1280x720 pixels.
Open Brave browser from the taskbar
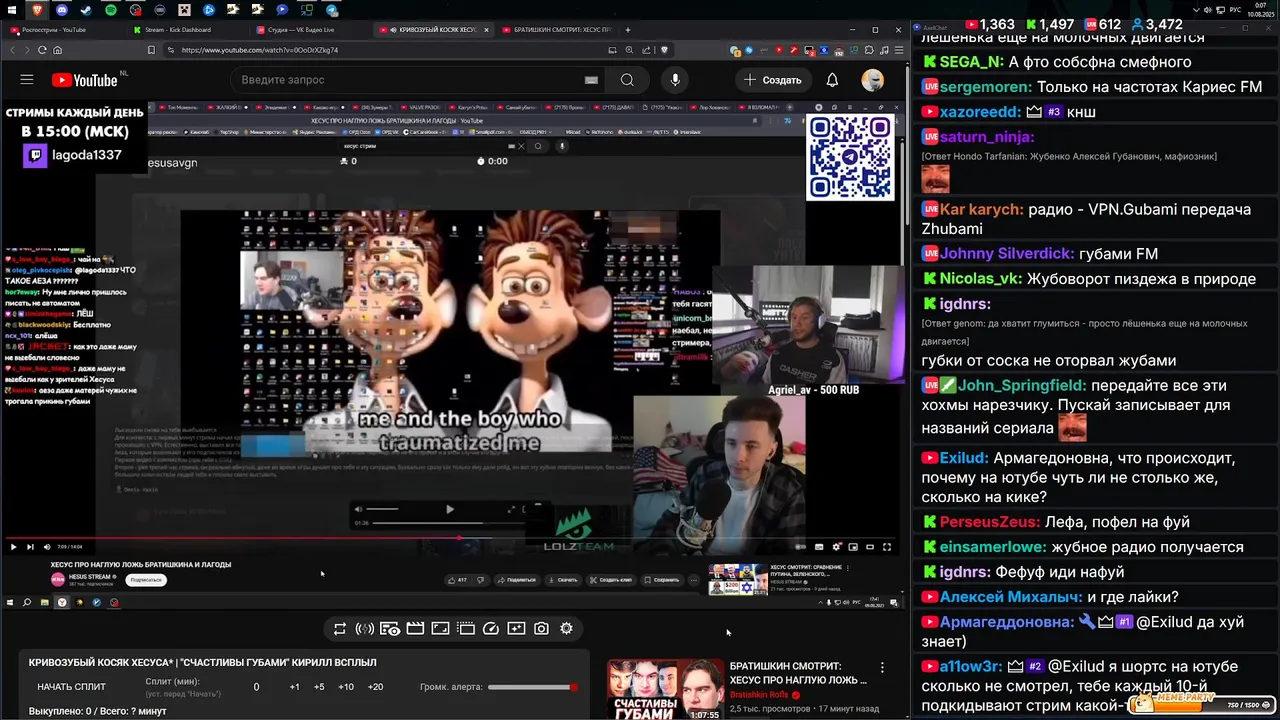[37, 10]
